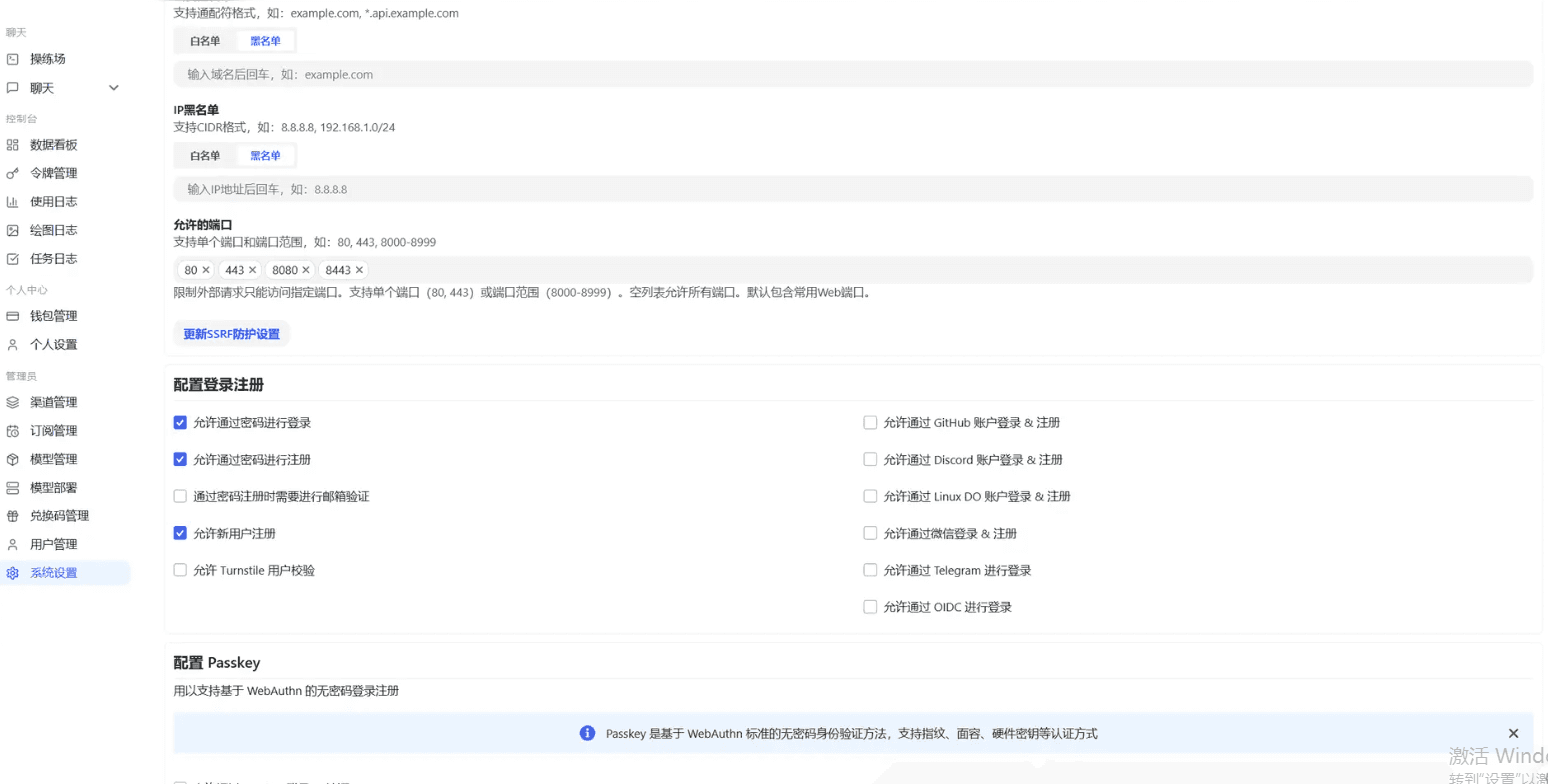The width and height of the screenshot is (1548, 784).
Task: Click the domain name input field
Action: (853, 75)
